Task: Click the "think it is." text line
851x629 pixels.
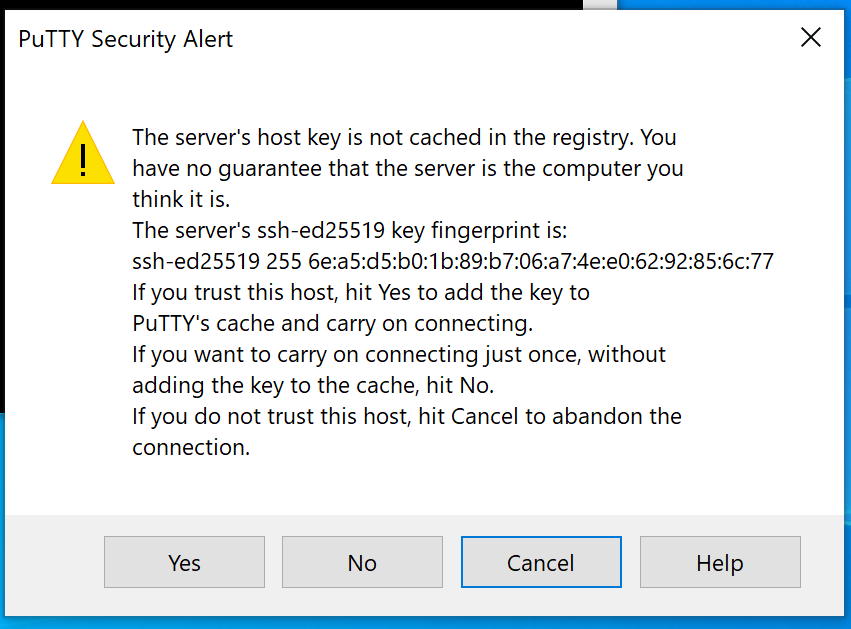Action: point(181,200)
